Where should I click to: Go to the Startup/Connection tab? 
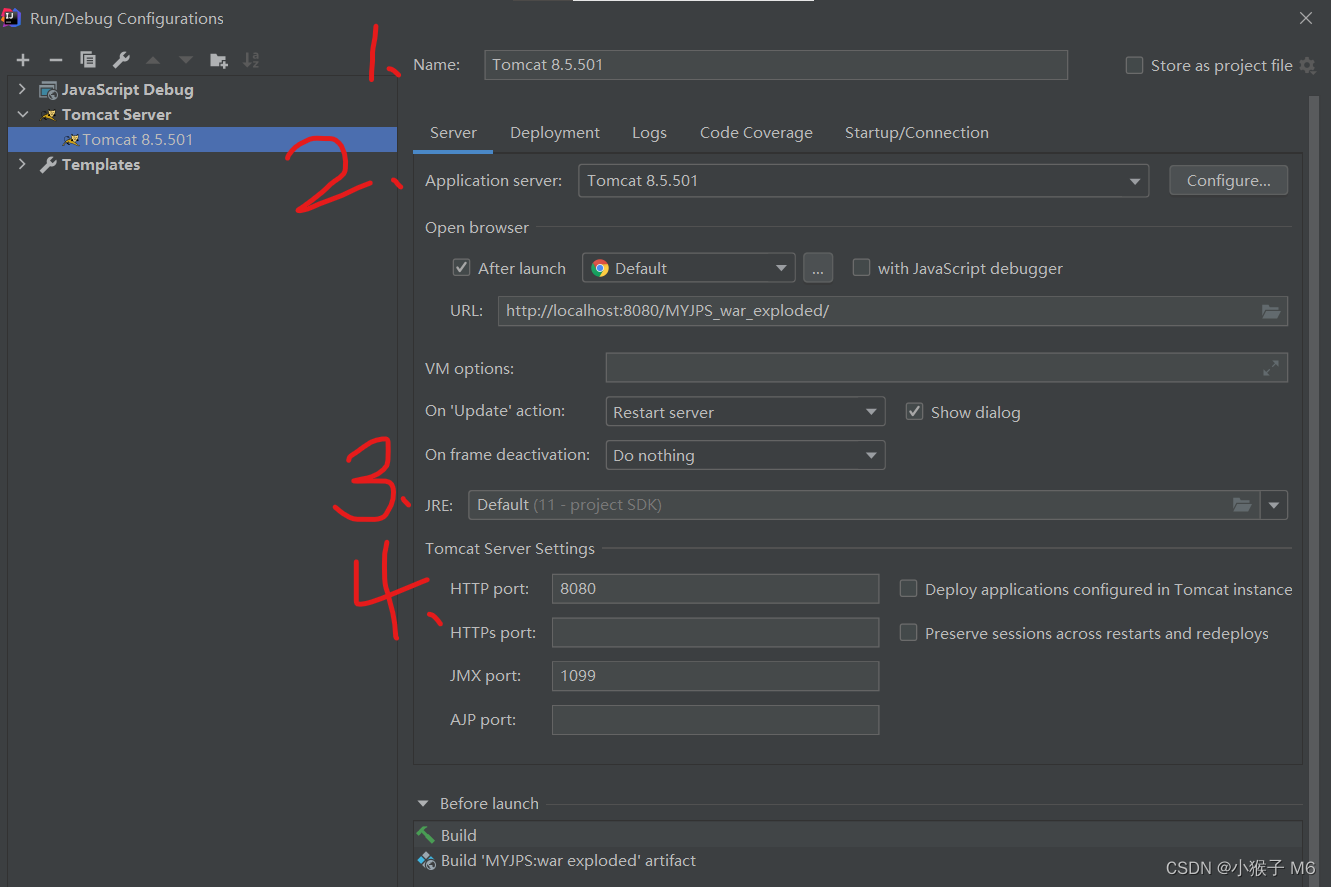tap(917, 133)
